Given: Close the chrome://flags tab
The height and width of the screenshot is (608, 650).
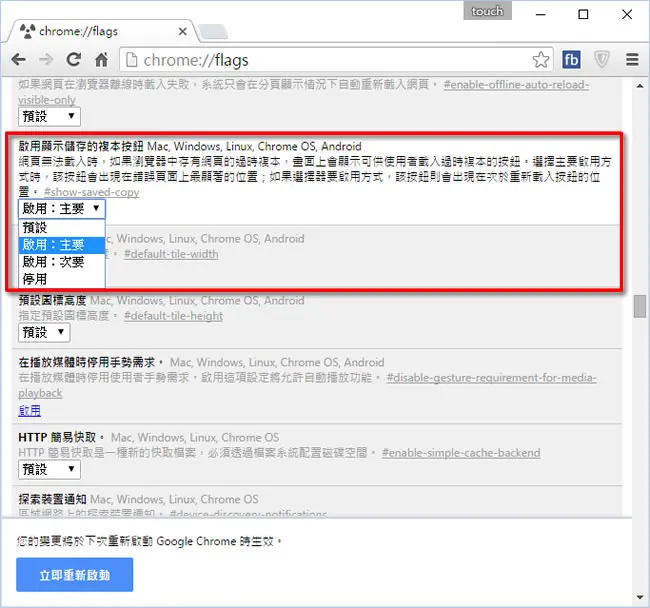Looking at the screenshot, I should 182,31.
